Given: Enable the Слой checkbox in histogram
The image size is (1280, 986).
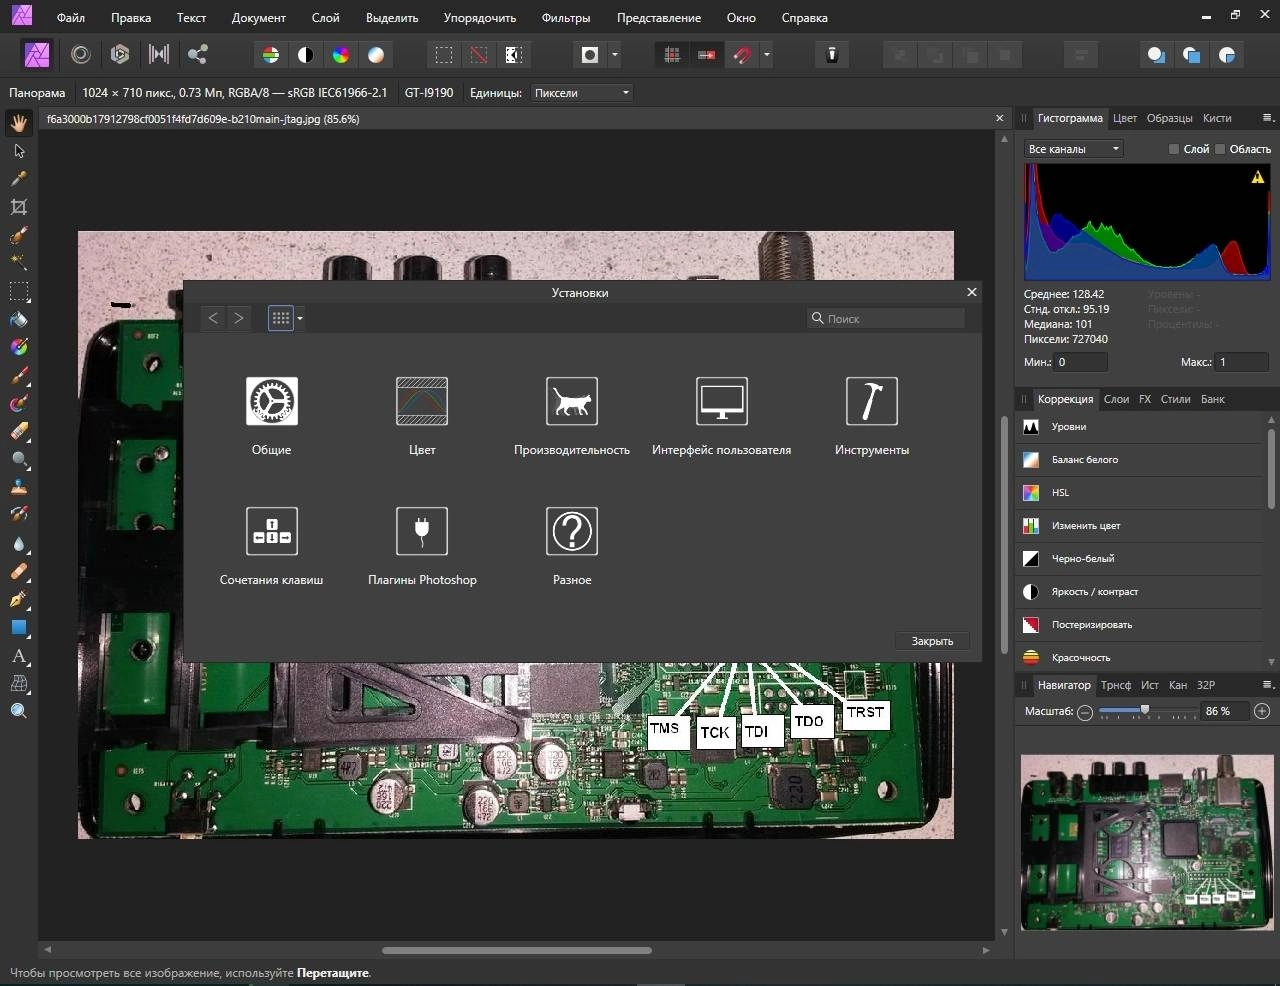Looking at the screenshot, I should [x=1174, y=149].
